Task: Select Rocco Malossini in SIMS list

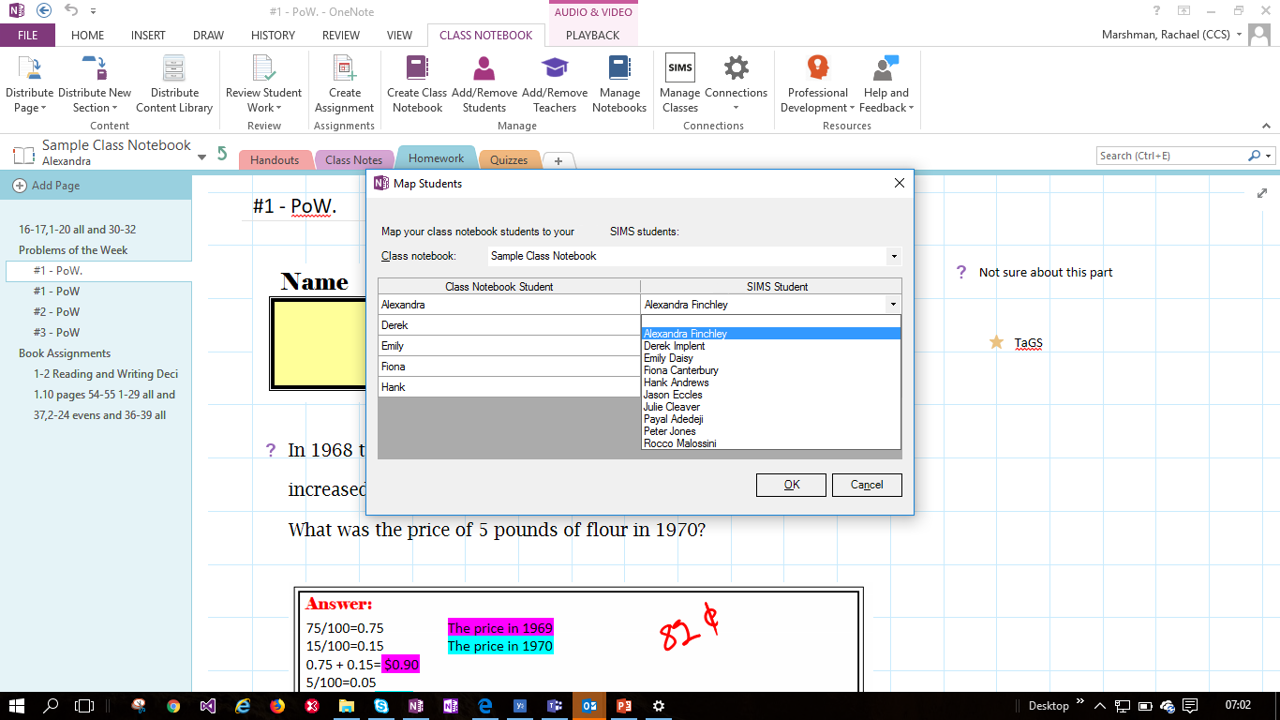Action: point(771,443)
